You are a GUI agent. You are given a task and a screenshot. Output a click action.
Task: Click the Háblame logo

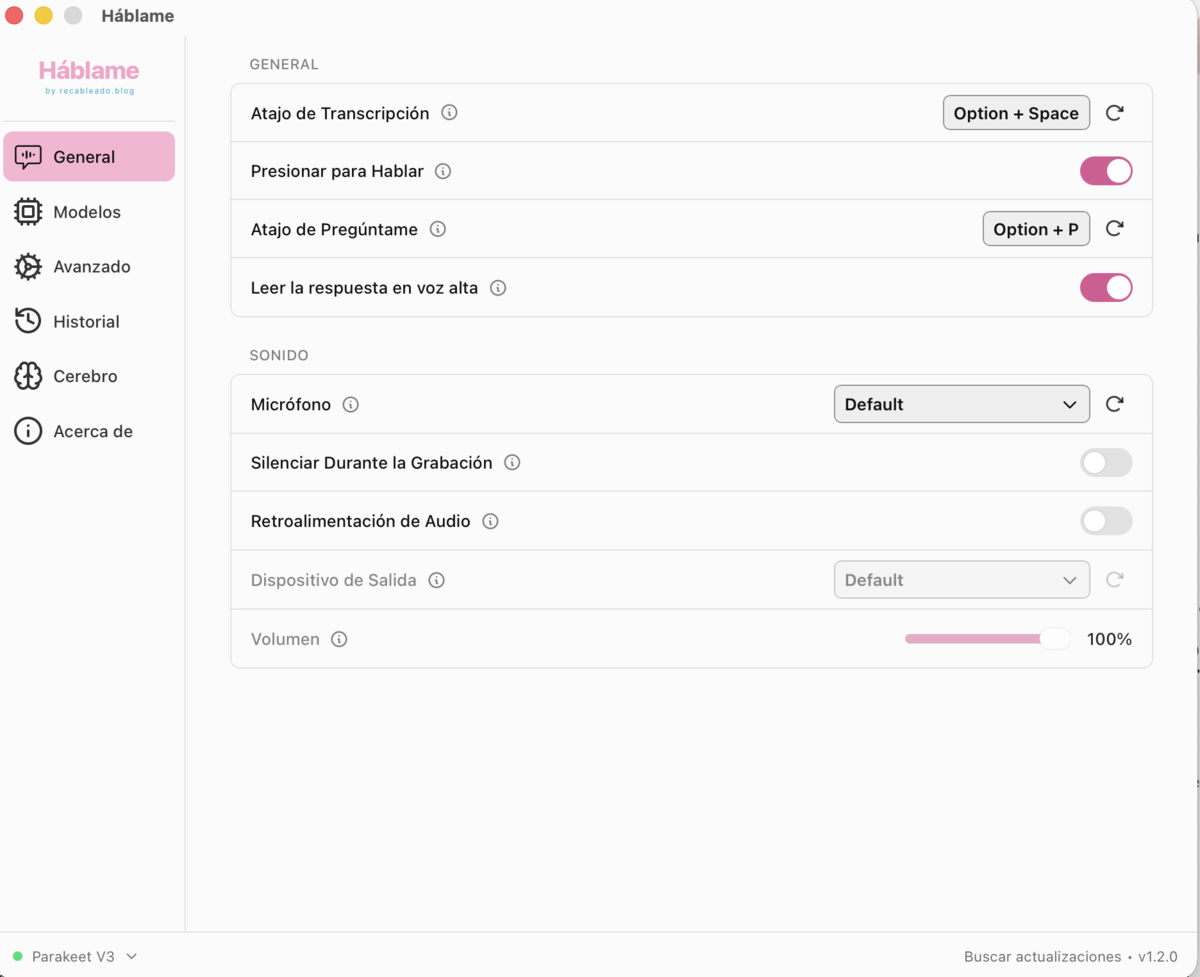(89, 76)
